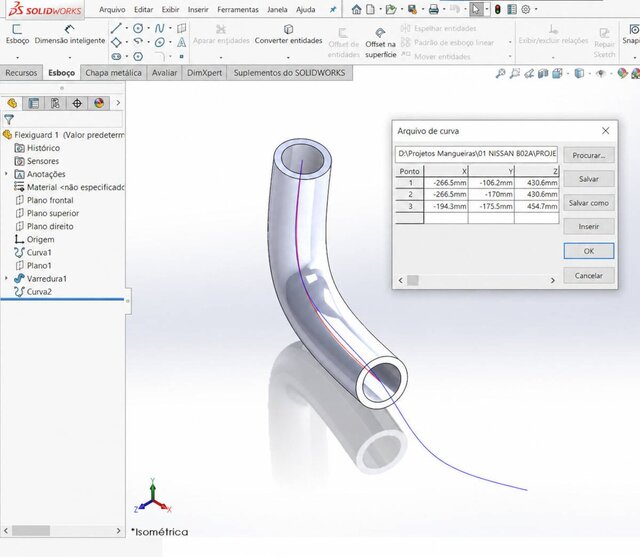640x557 pixels.
Task: Click the rollback bar below Curva2
Action: (x=62, y=300)
